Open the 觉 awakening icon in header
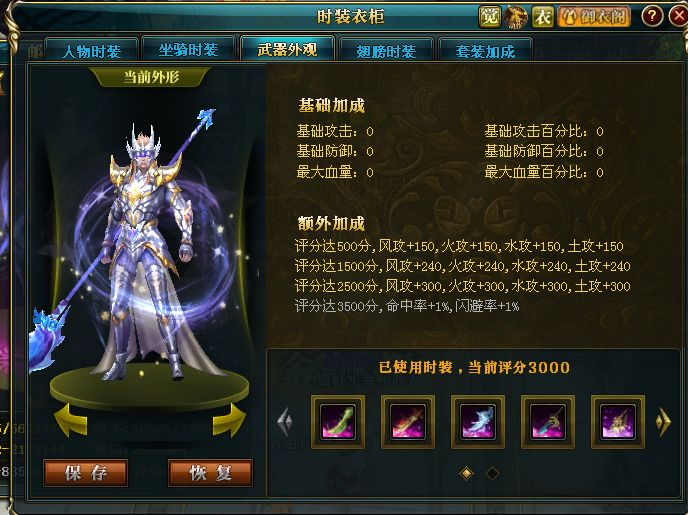Viewport: 688px width, 515px height. pyautogui.click(x=490, y=17)
